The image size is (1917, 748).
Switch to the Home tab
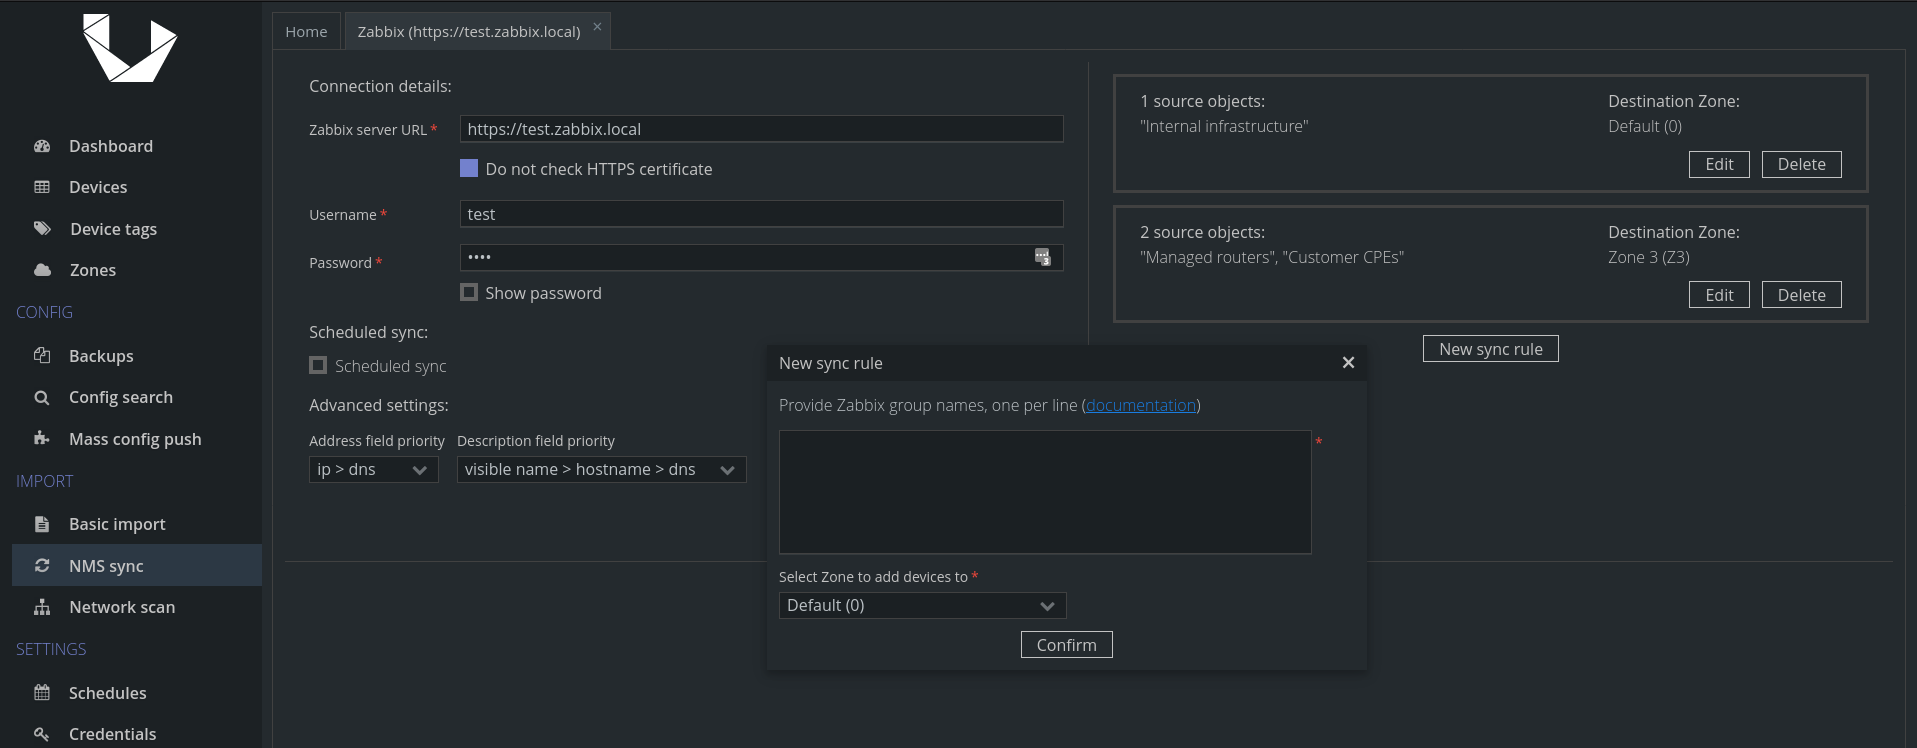306,32
